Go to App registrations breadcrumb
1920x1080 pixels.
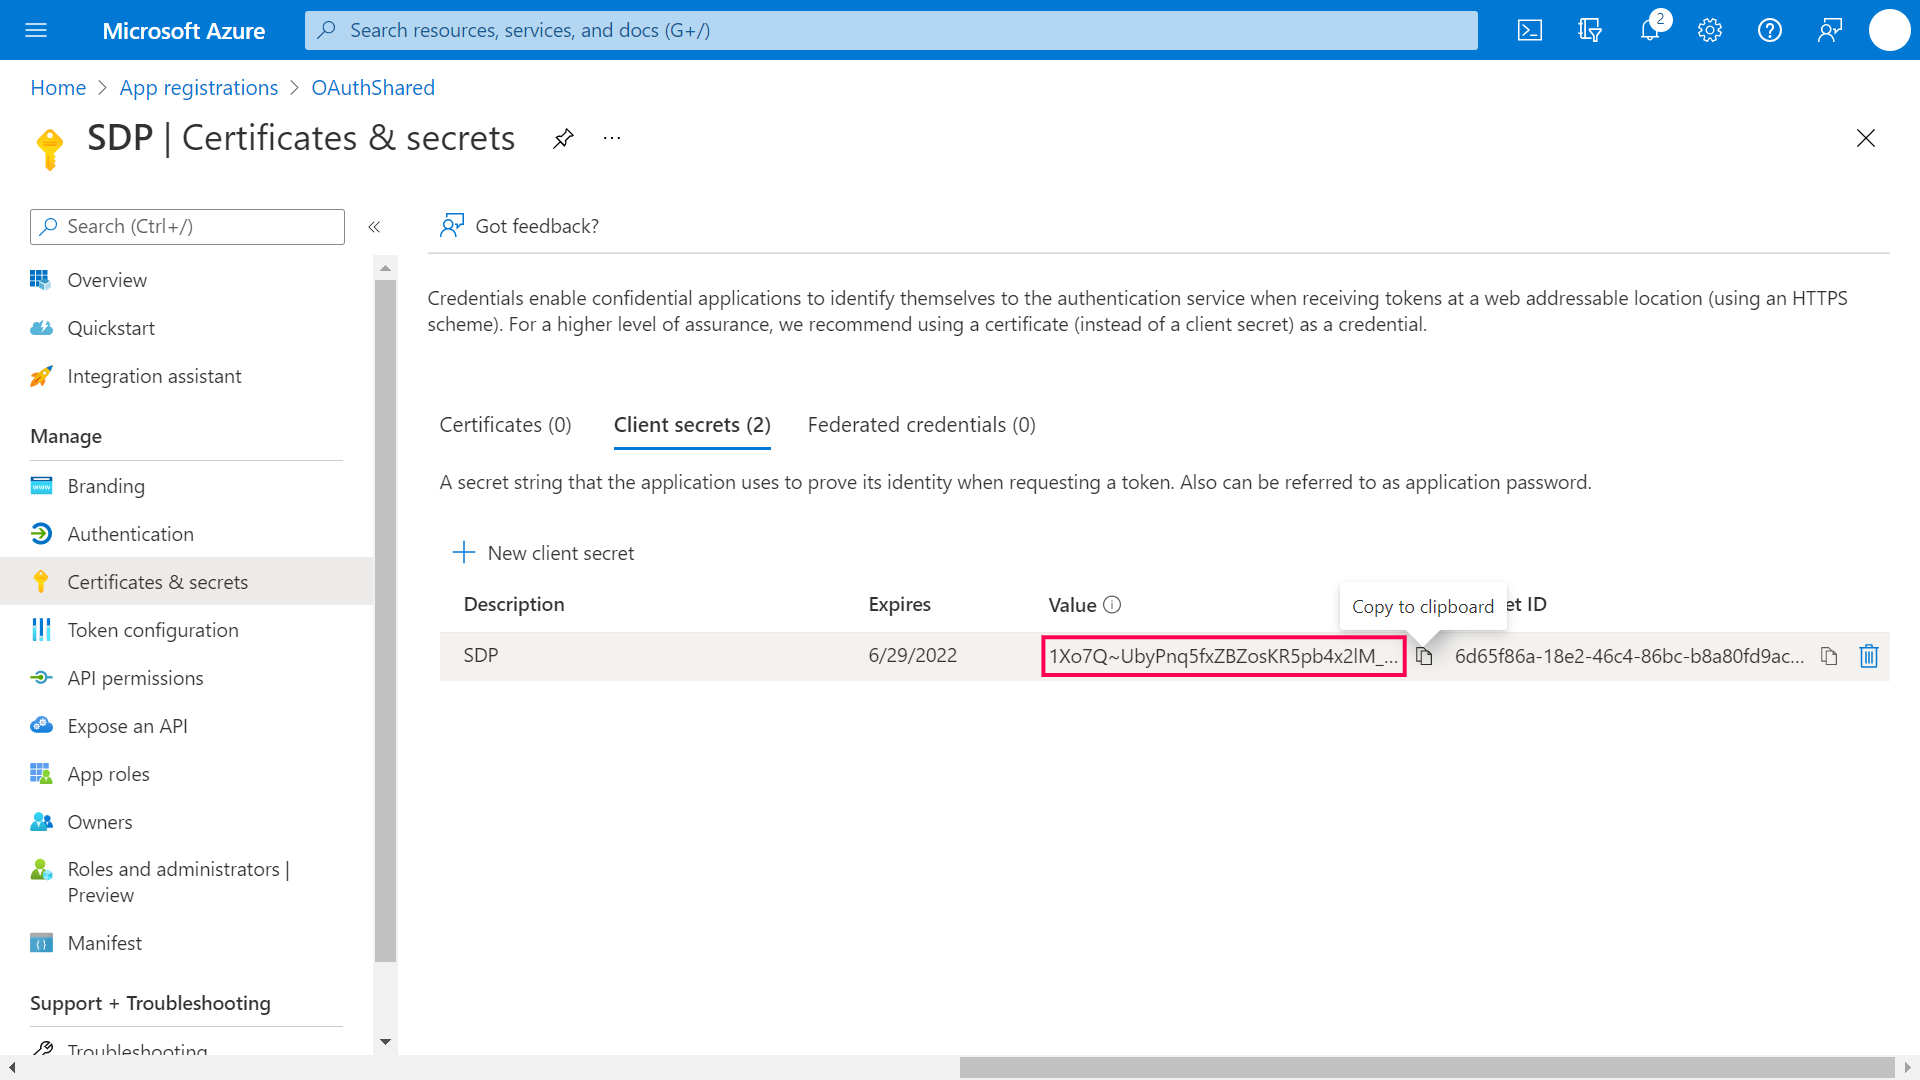(x=199, y=88)
